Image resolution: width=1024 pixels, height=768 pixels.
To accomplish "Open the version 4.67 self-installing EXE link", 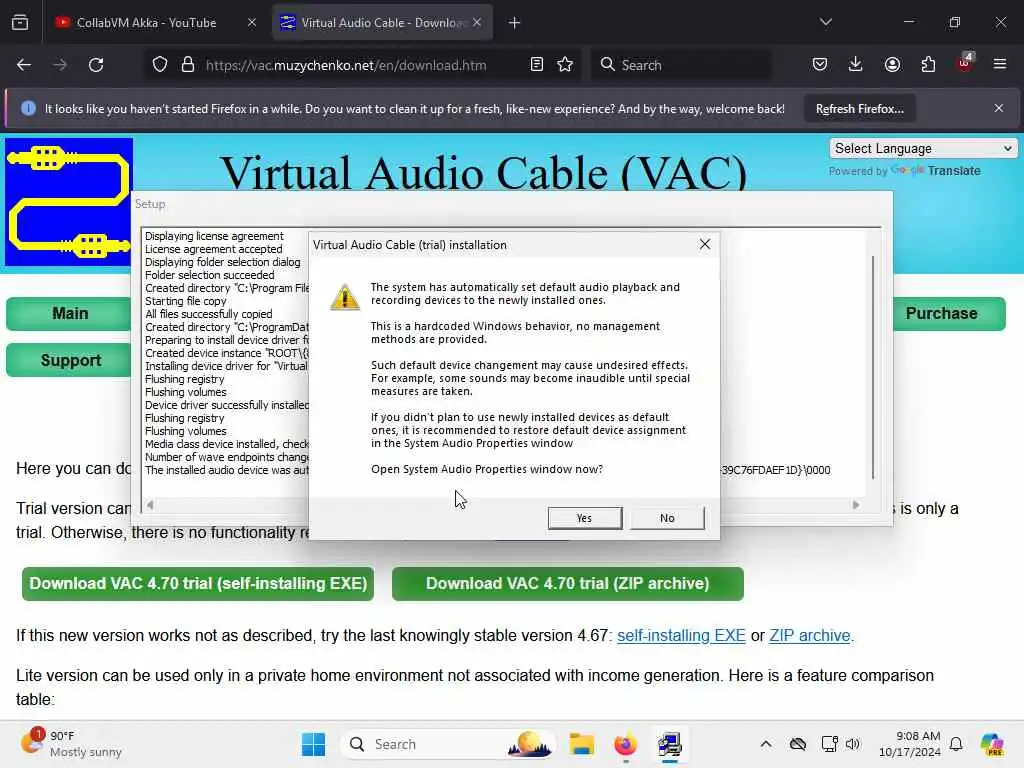I will 681,635.
